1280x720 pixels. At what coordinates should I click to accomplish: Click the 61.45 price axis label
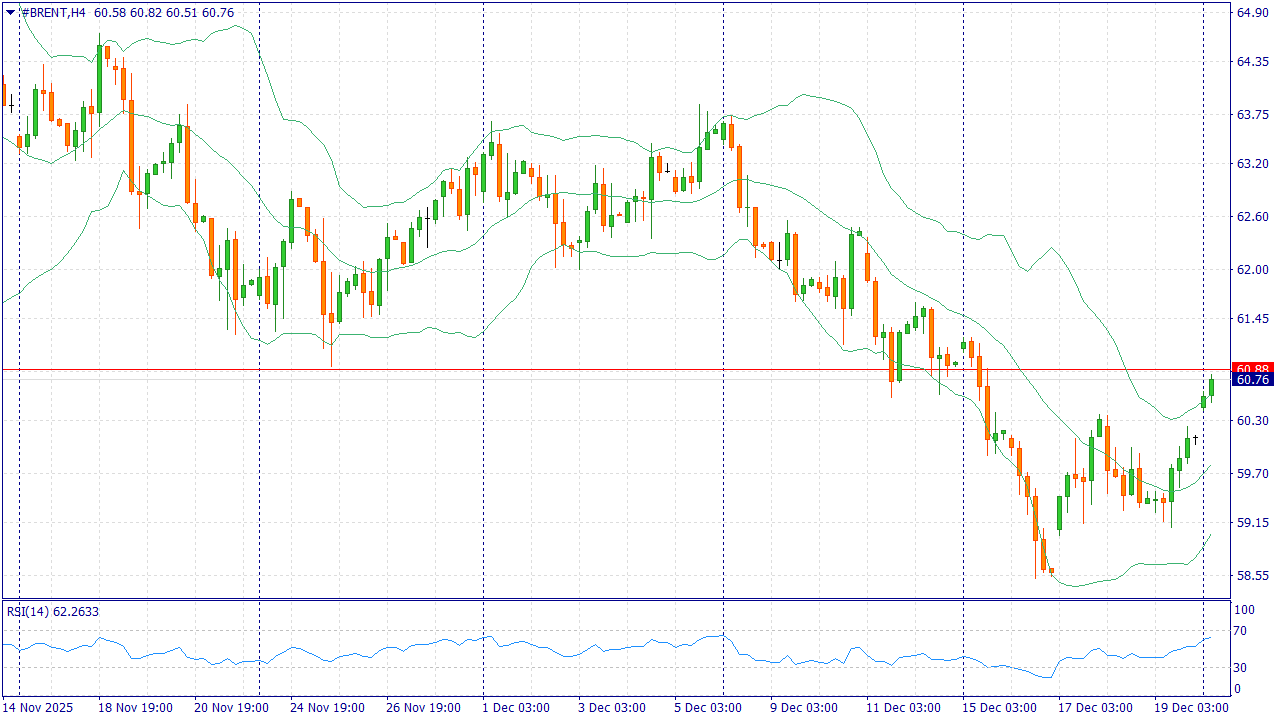(1252, 319)
